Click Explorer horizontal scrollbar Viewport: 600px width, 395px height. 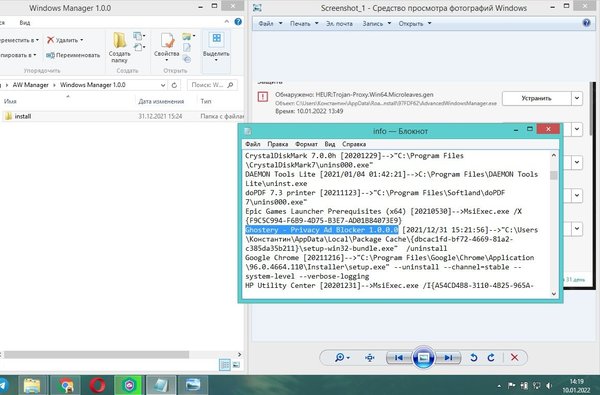pos(97,355)
